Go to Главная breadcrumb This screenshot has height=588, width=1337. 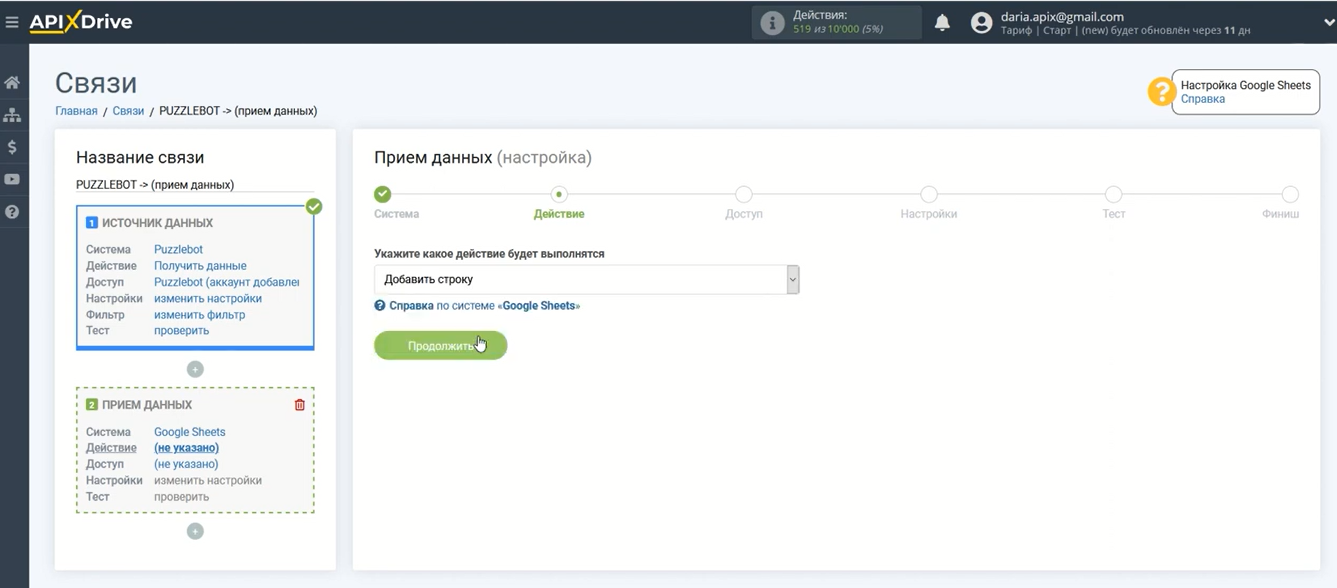(76, 111)
